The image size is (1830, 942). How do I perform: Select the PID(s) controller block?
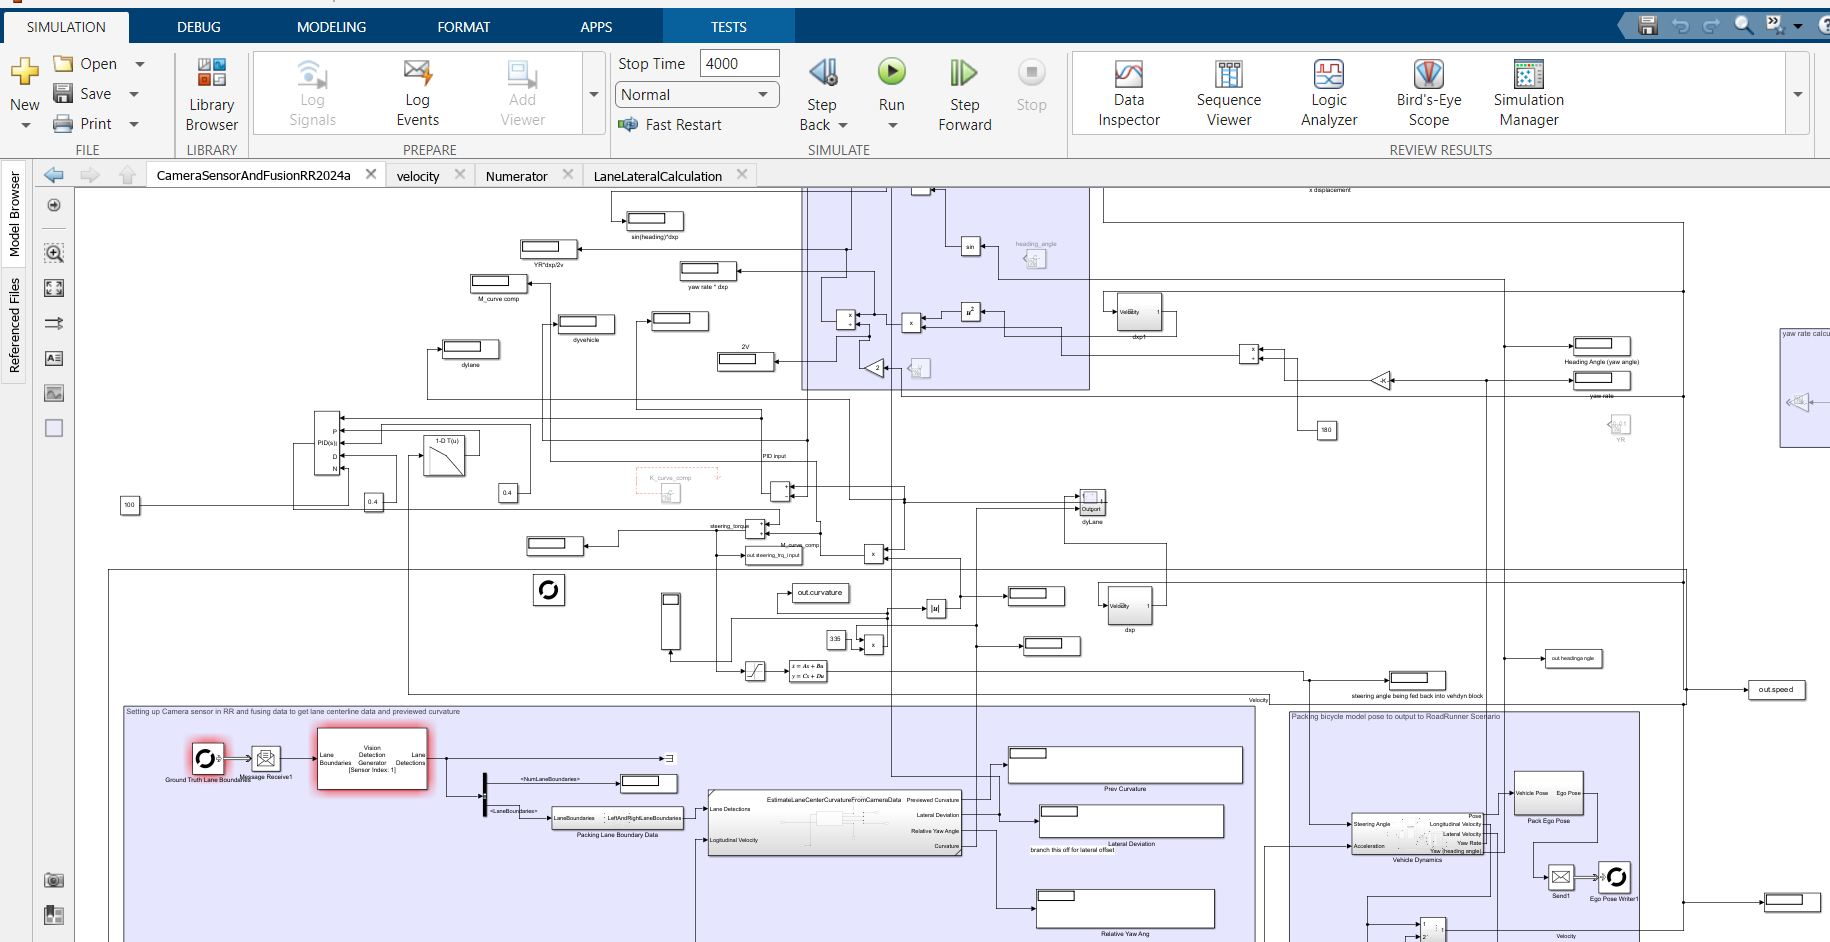(327, 443)
